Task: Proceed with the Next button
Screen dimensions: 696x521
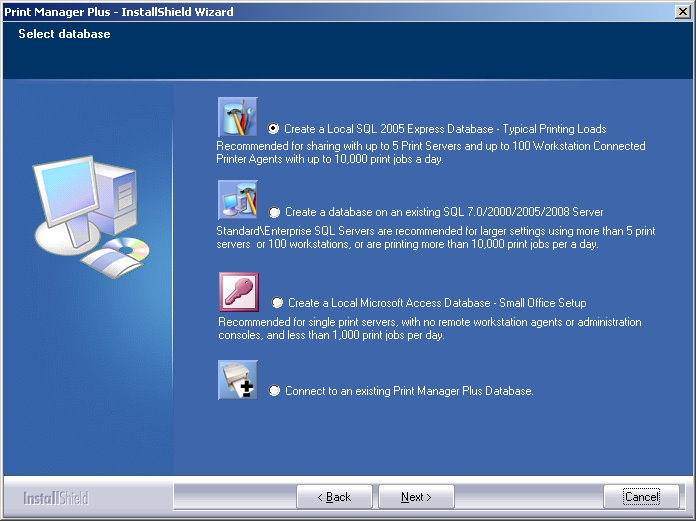Action: [416, 497]
